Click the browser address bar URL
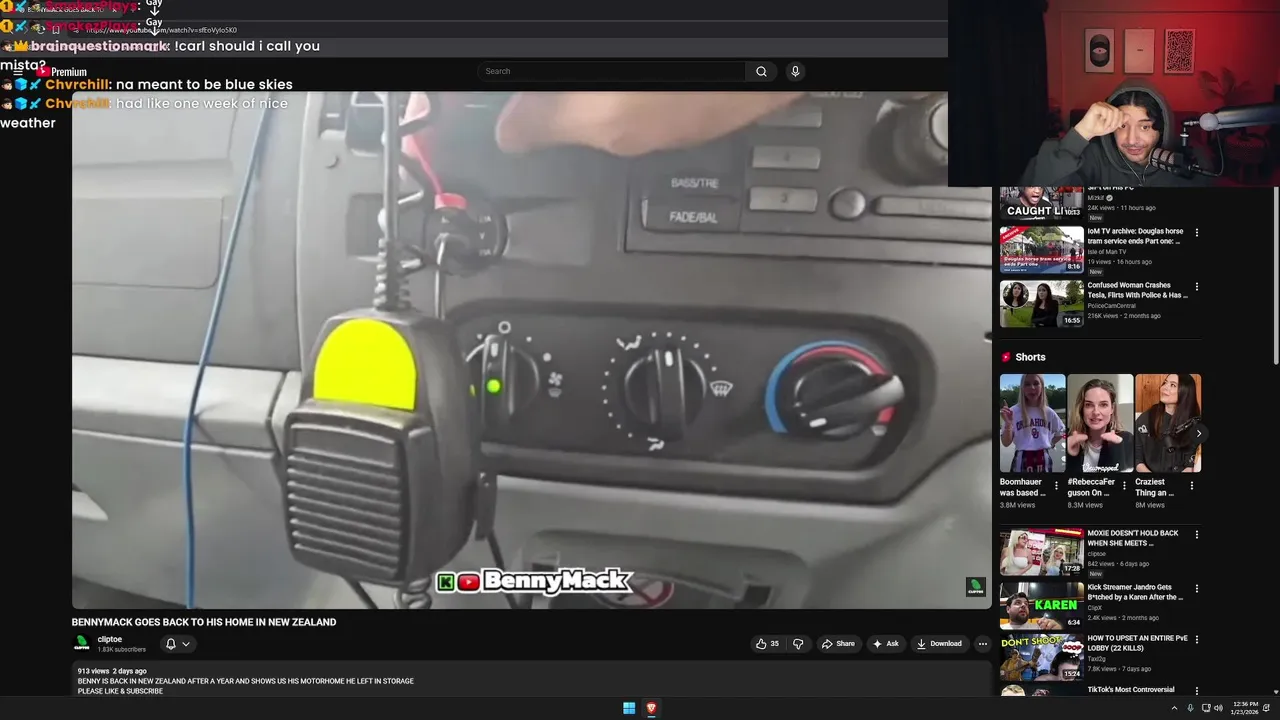 click(x=162, y=30)
